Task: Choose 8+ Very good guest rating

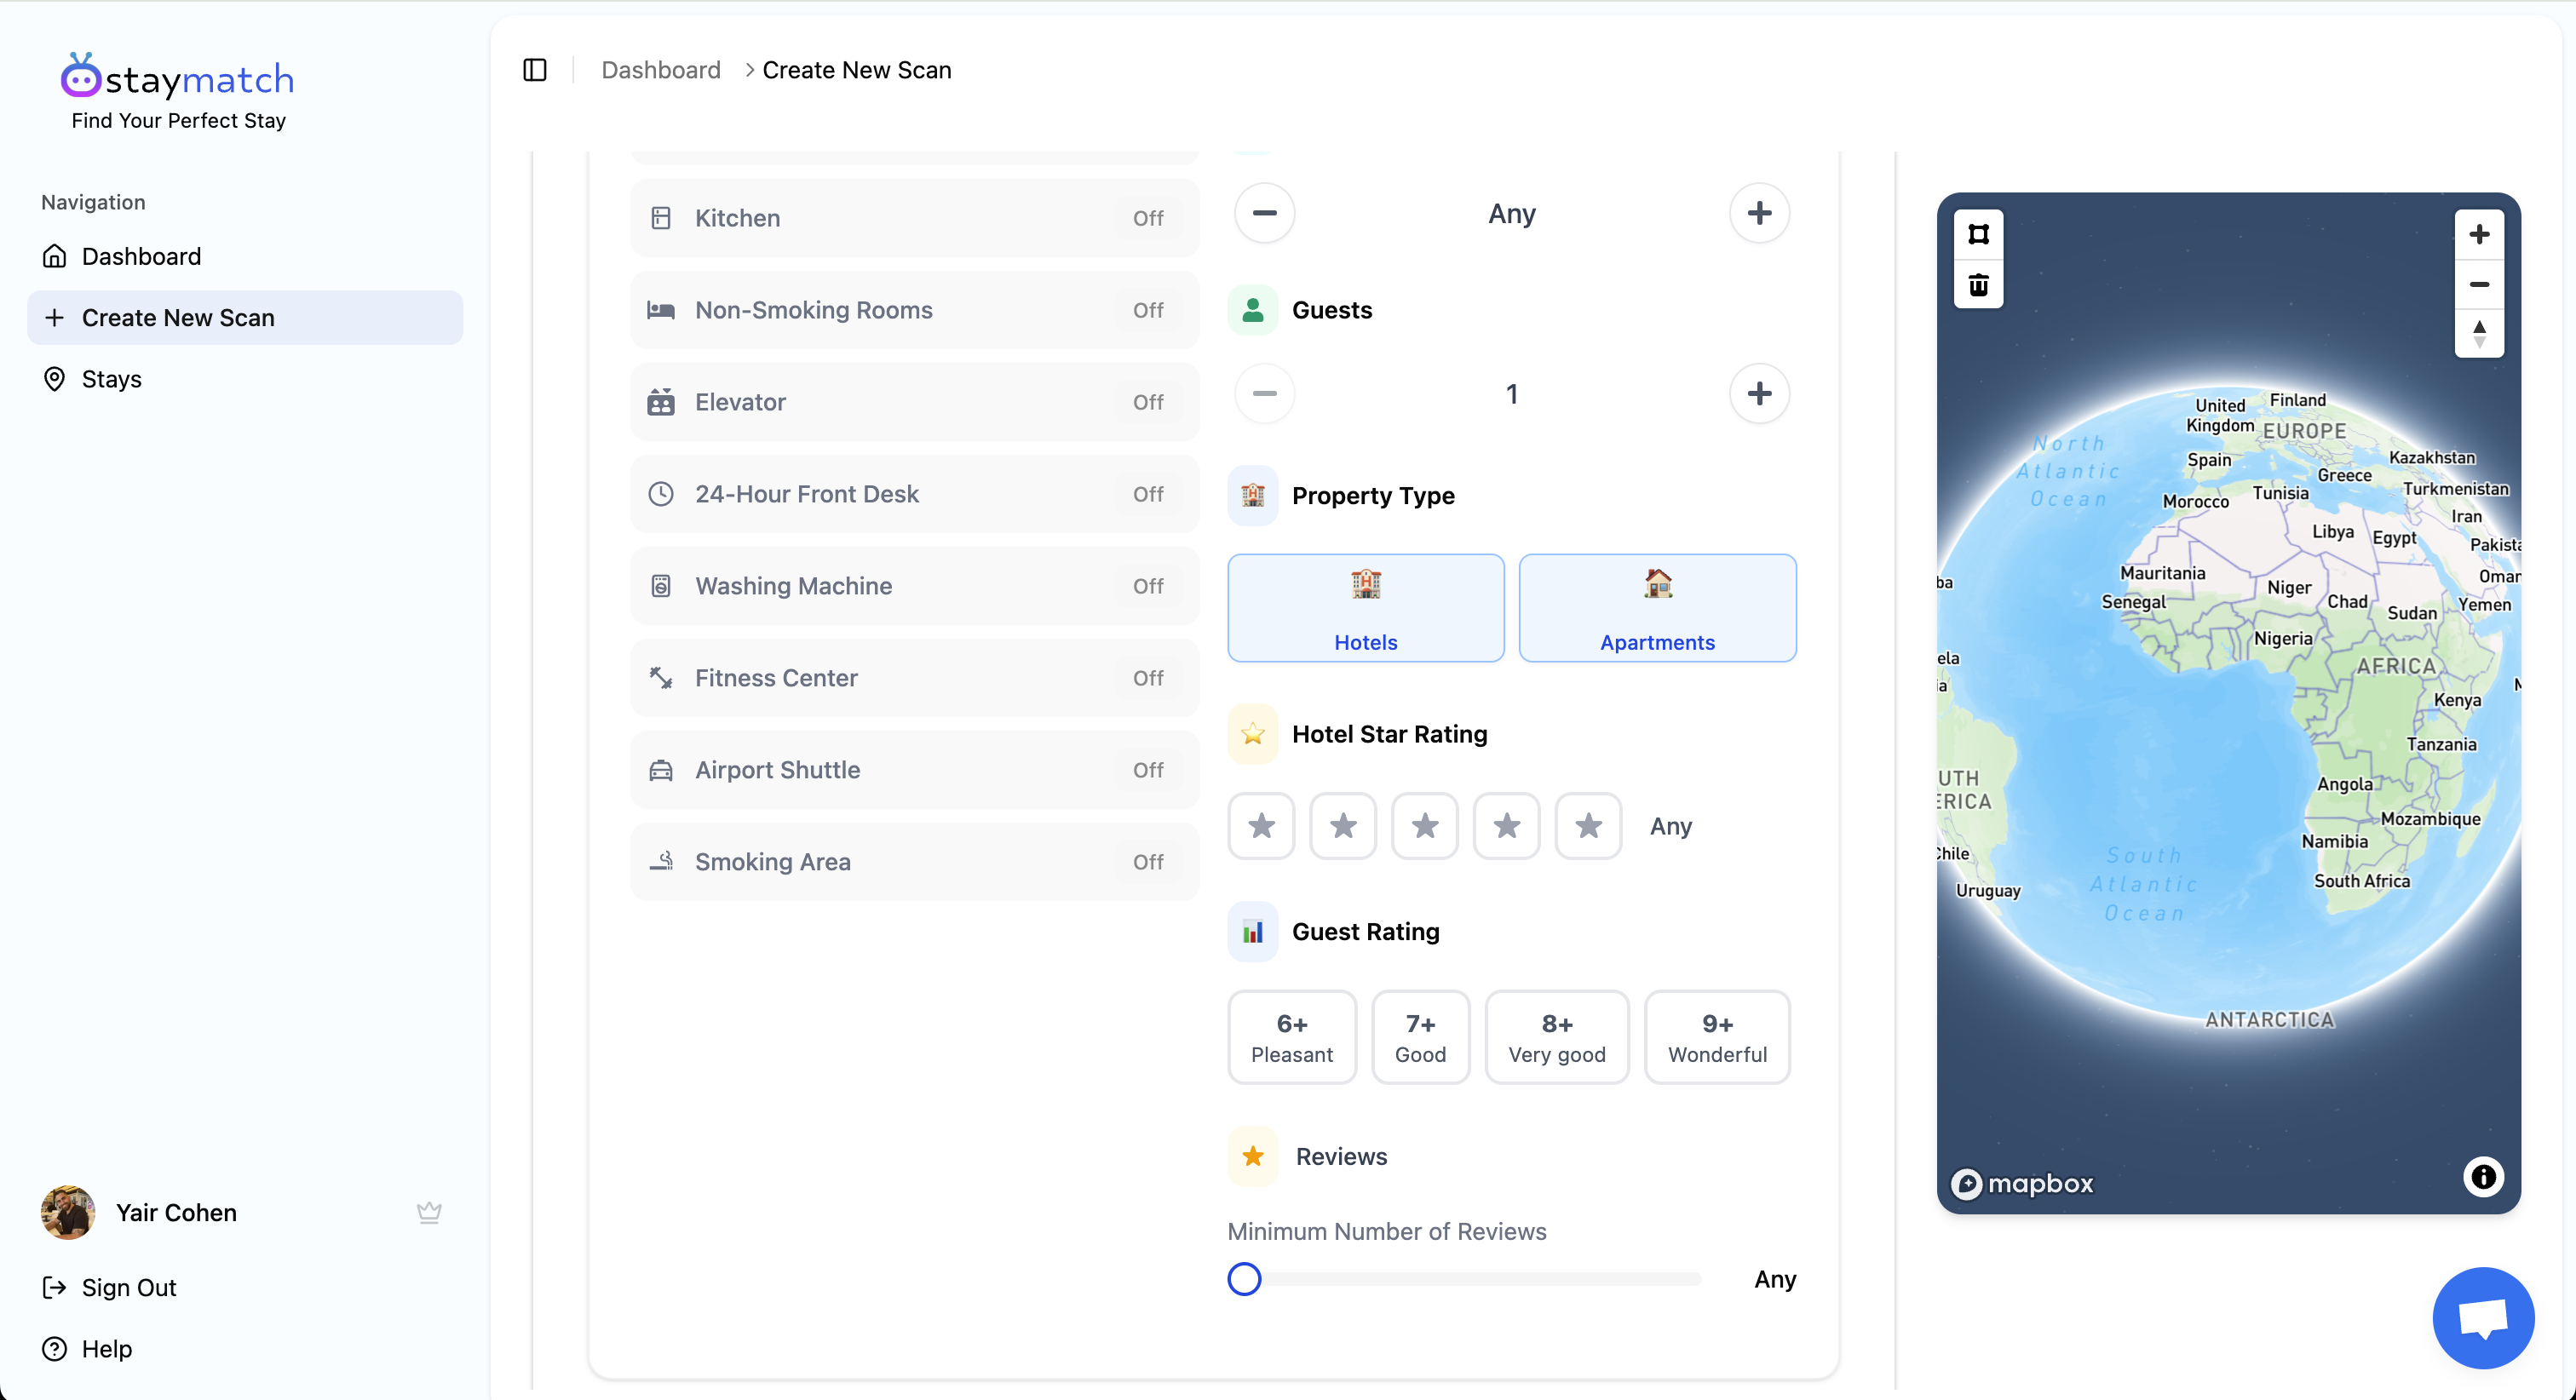Action: coord(1557,1038)
